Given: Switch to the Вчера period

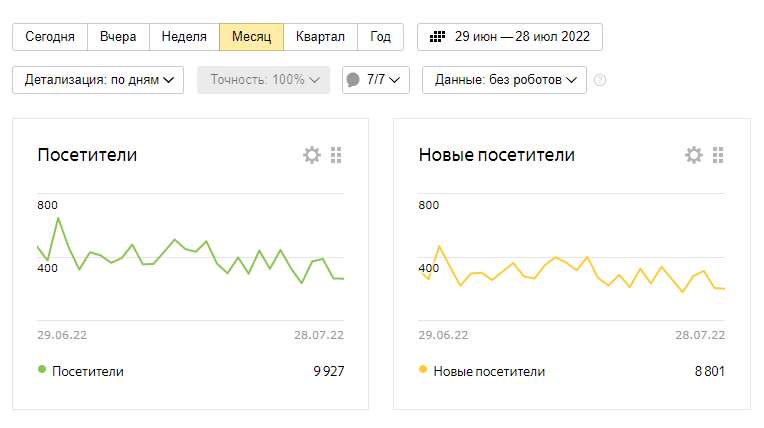Looking at the screenshot, I should tap(118, 37).
